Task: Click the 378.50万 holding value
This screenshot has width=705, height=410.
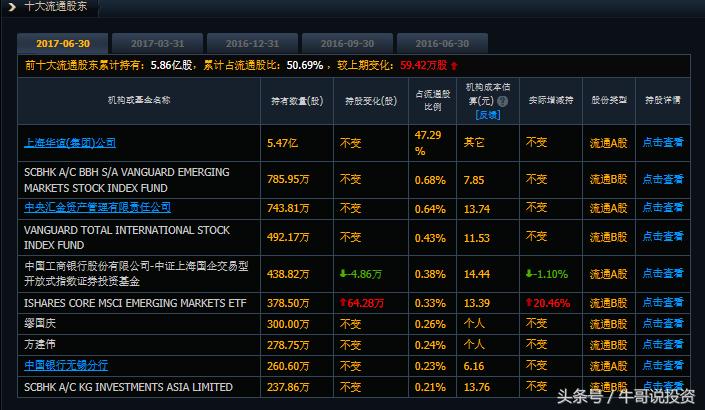Action: [288, 303]
